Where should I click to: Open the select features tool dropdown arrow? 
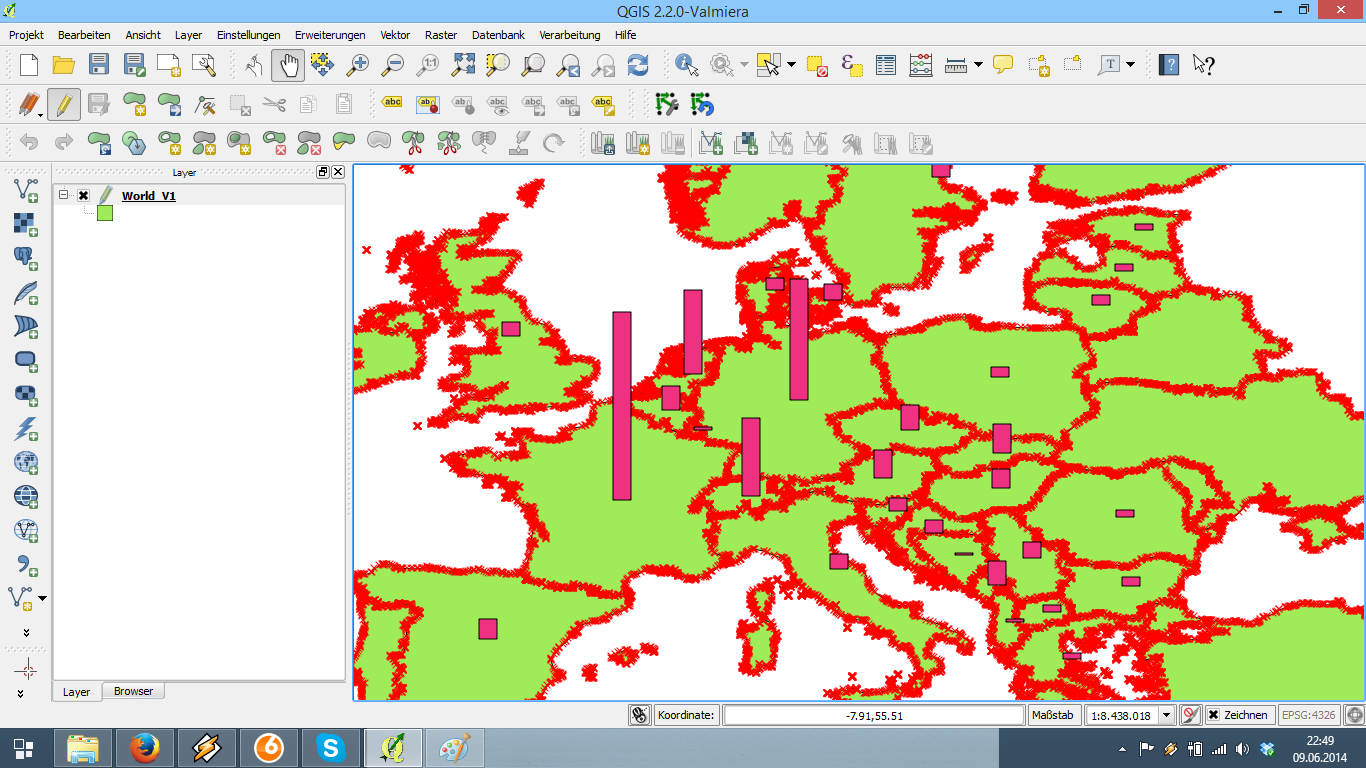792,65
